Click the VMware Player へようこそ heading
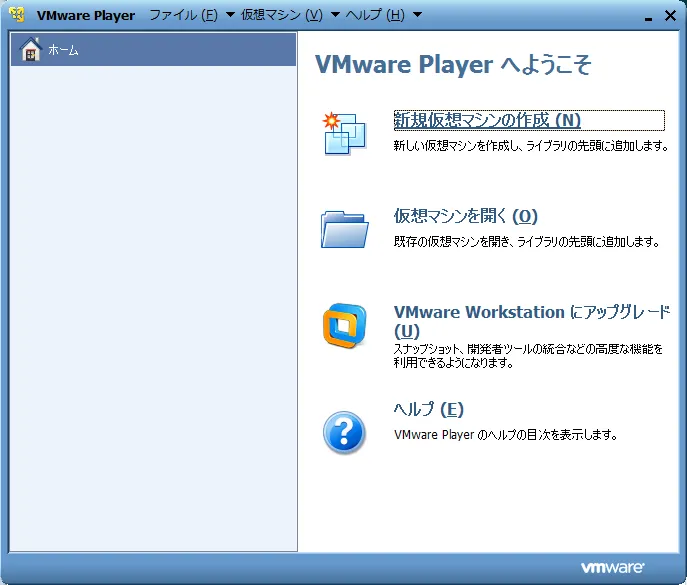687x585 pixels. point(453,64)
